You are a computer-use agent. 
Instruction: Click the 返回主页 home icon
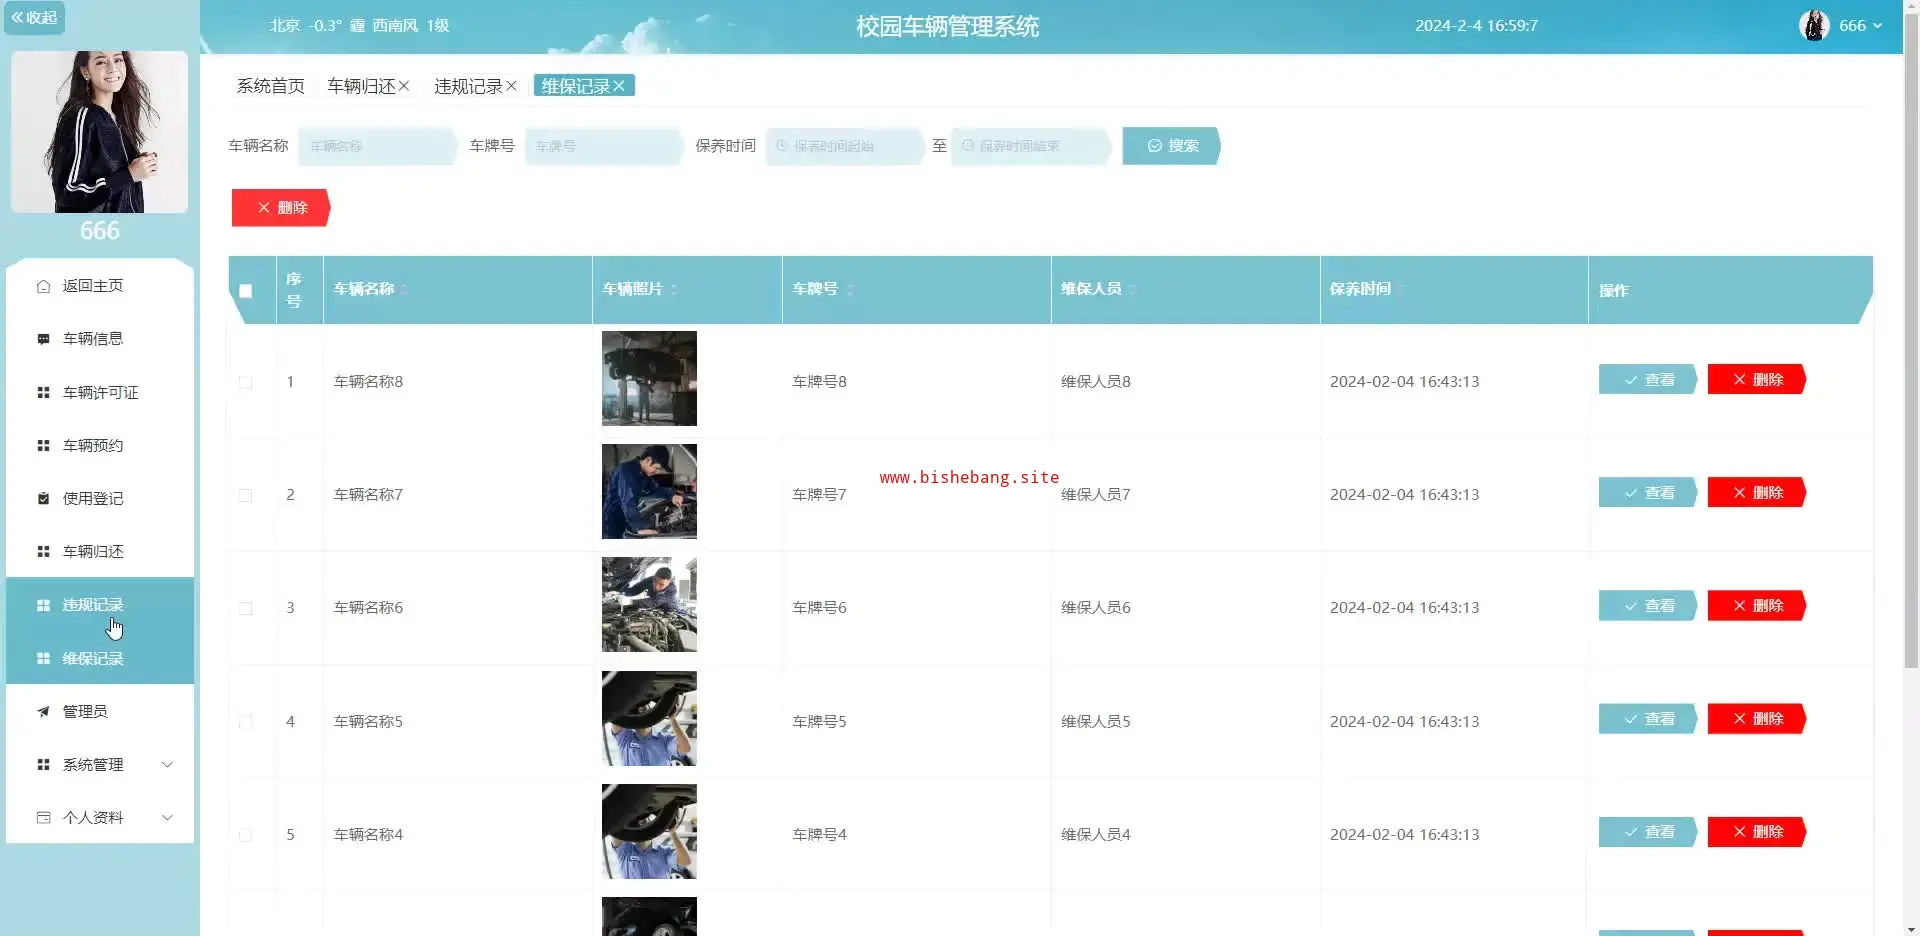point(43,286)
